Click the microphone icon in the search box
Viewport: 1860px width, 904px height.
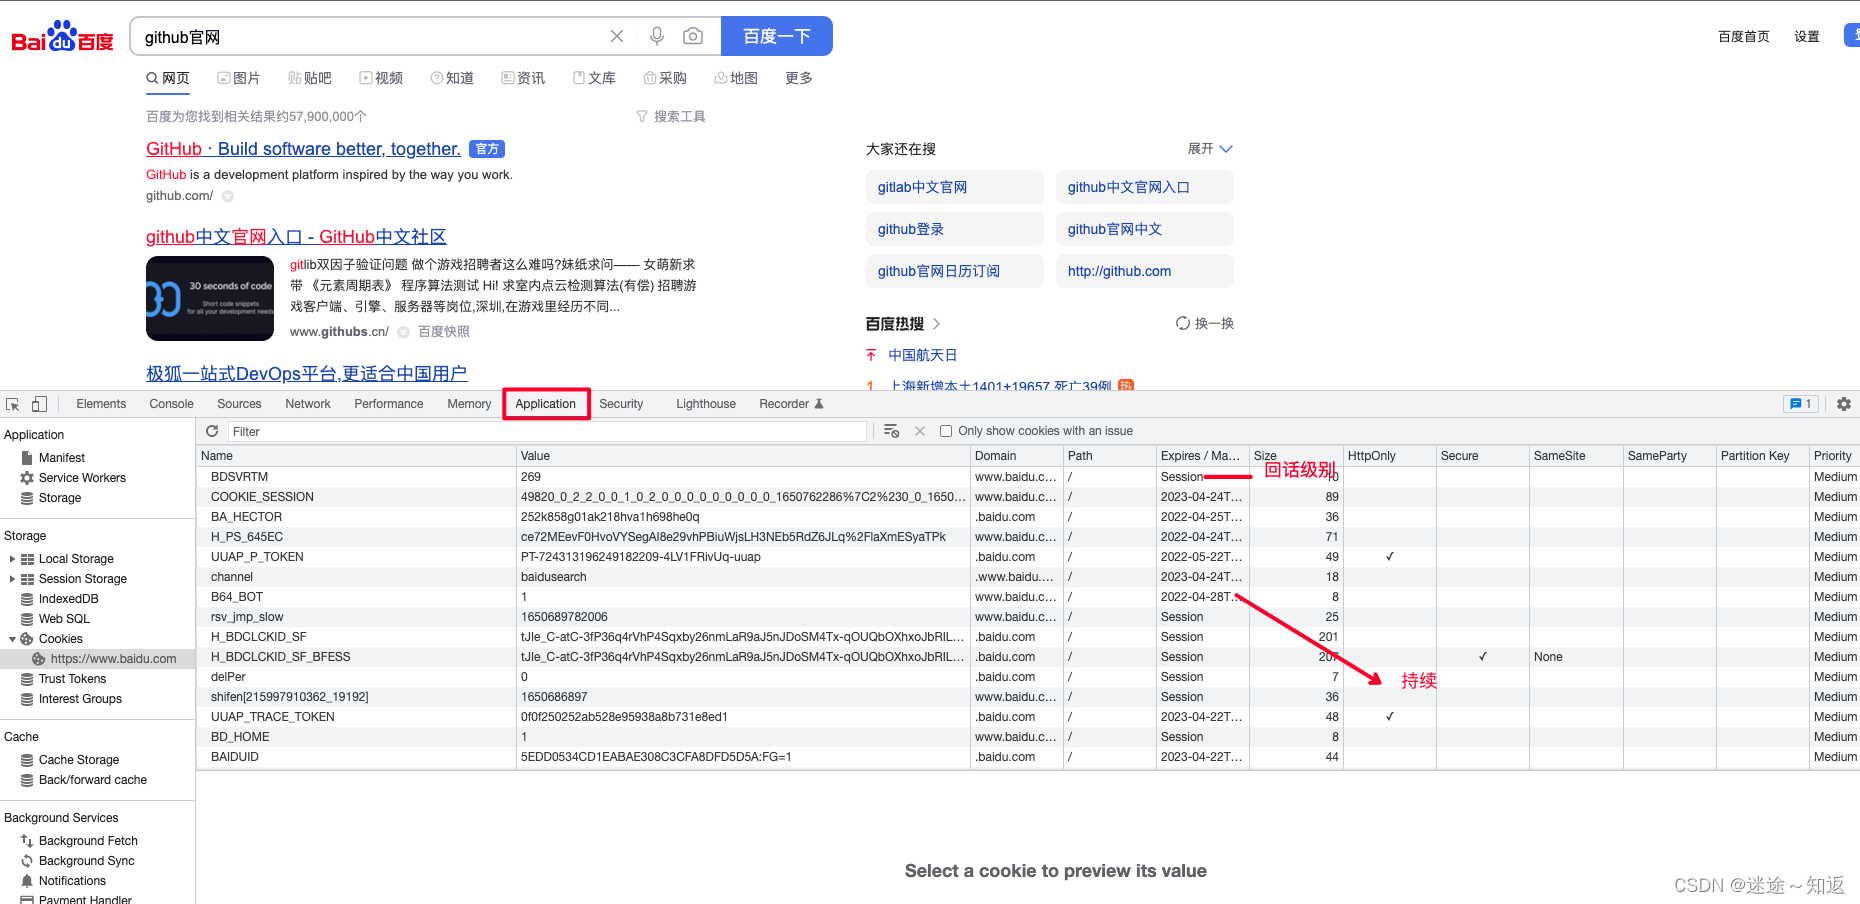tap(656, 35)
